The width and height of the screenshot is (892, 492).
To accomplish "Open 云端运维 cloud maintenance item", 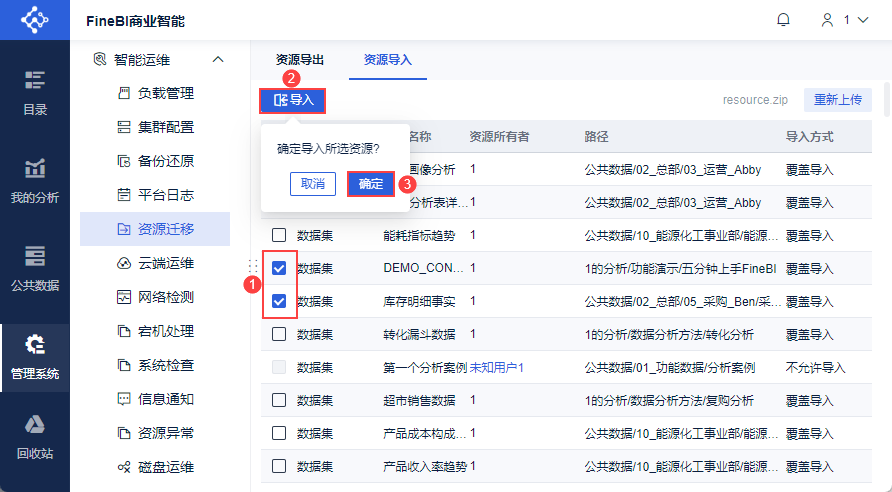I will click(166, 263).
